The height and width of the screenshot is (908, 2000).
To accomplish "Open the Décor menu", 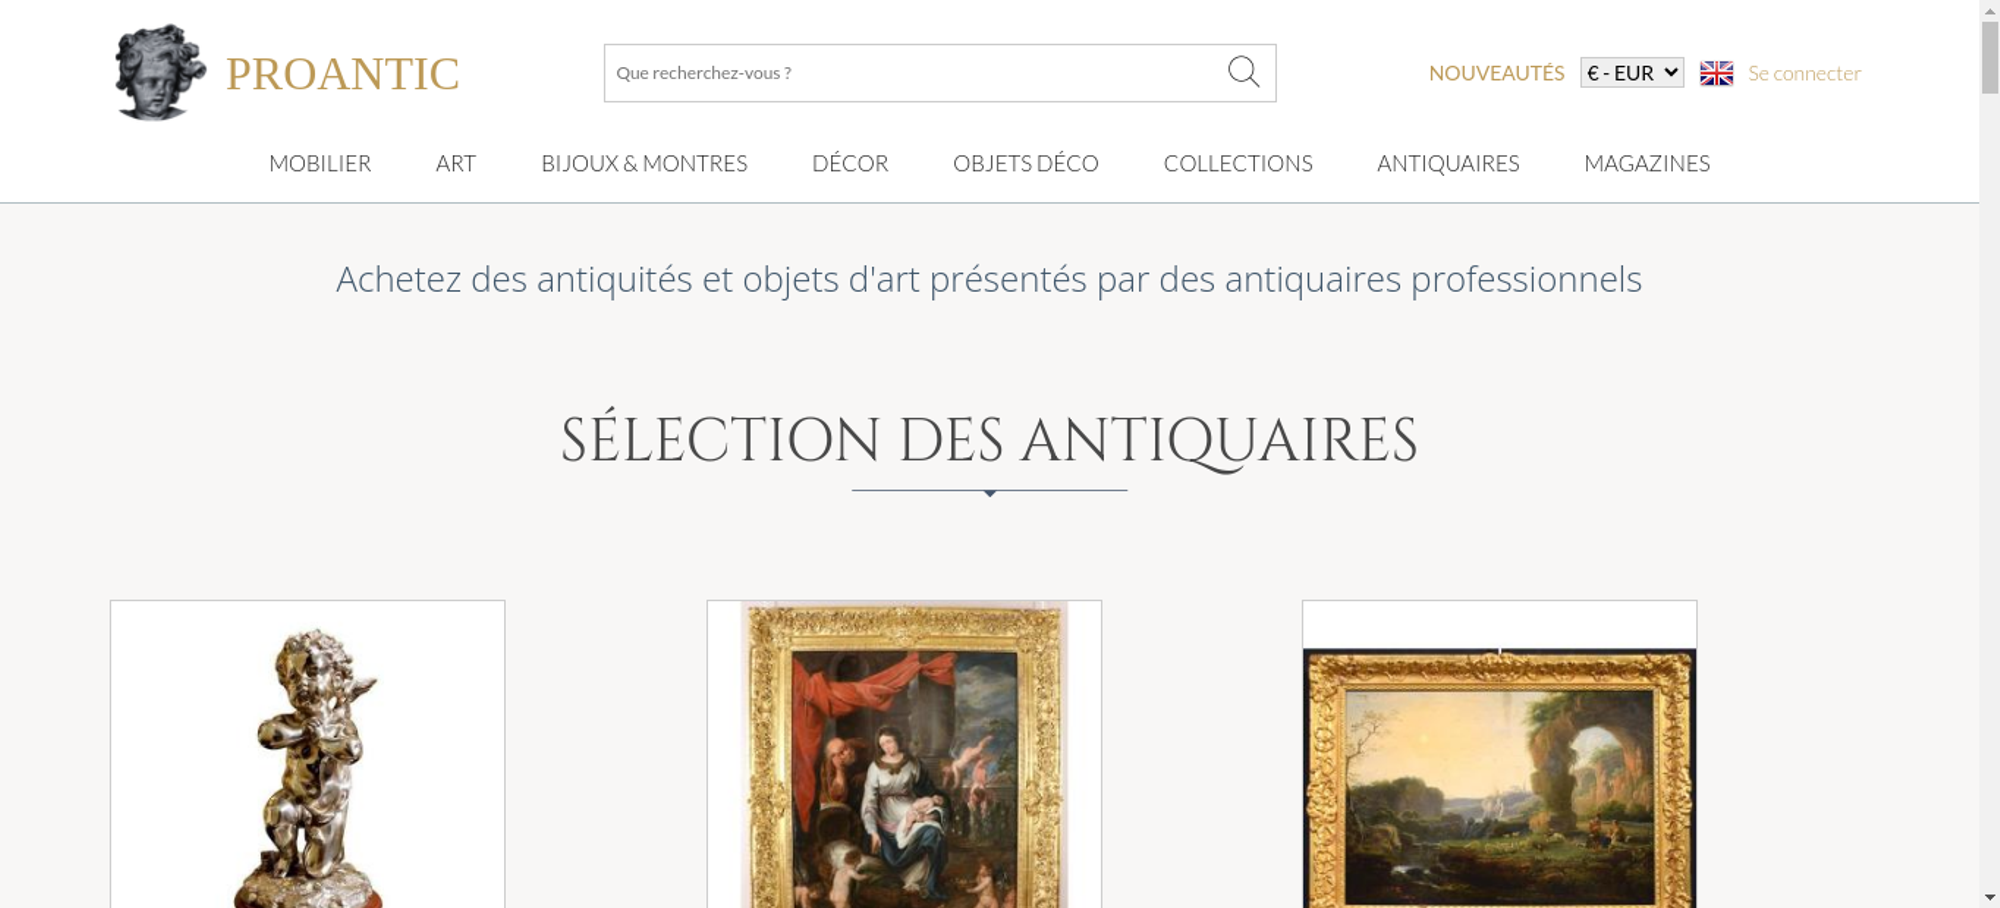I will (x=850, y=163).
